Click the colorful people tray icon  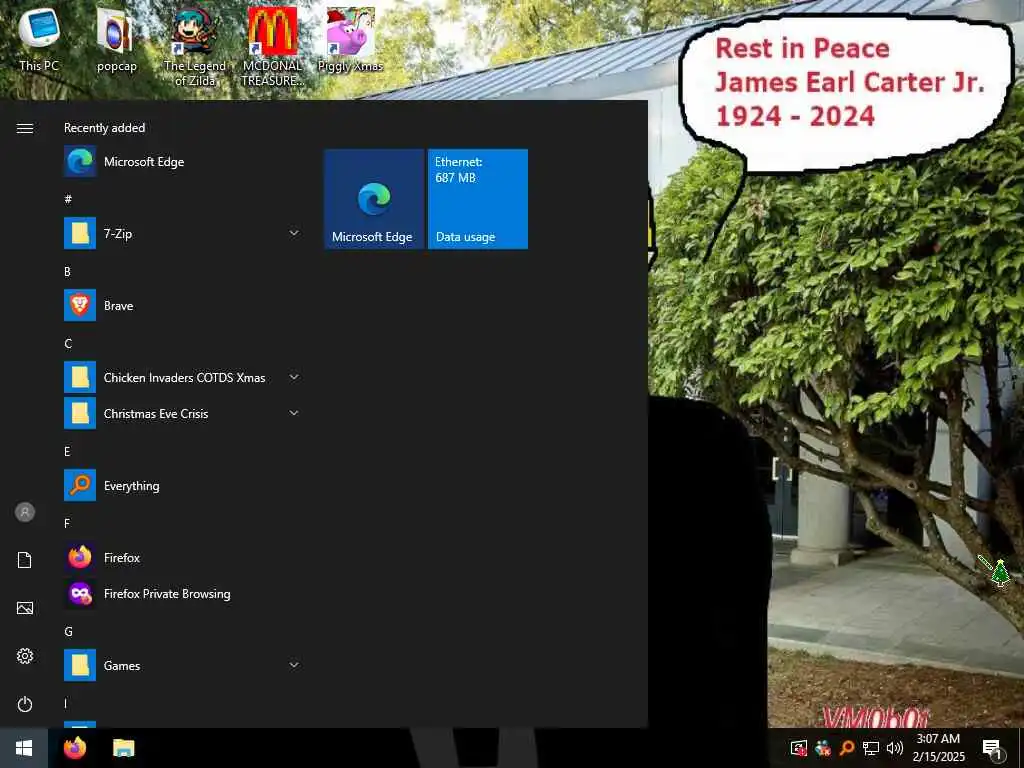click(823, 748)
